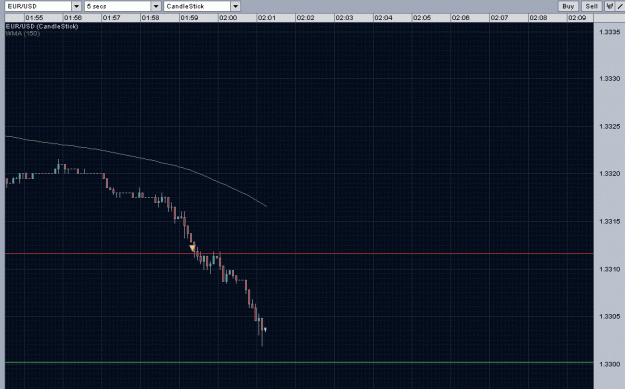Click the 01:57 time axis label

112,18
